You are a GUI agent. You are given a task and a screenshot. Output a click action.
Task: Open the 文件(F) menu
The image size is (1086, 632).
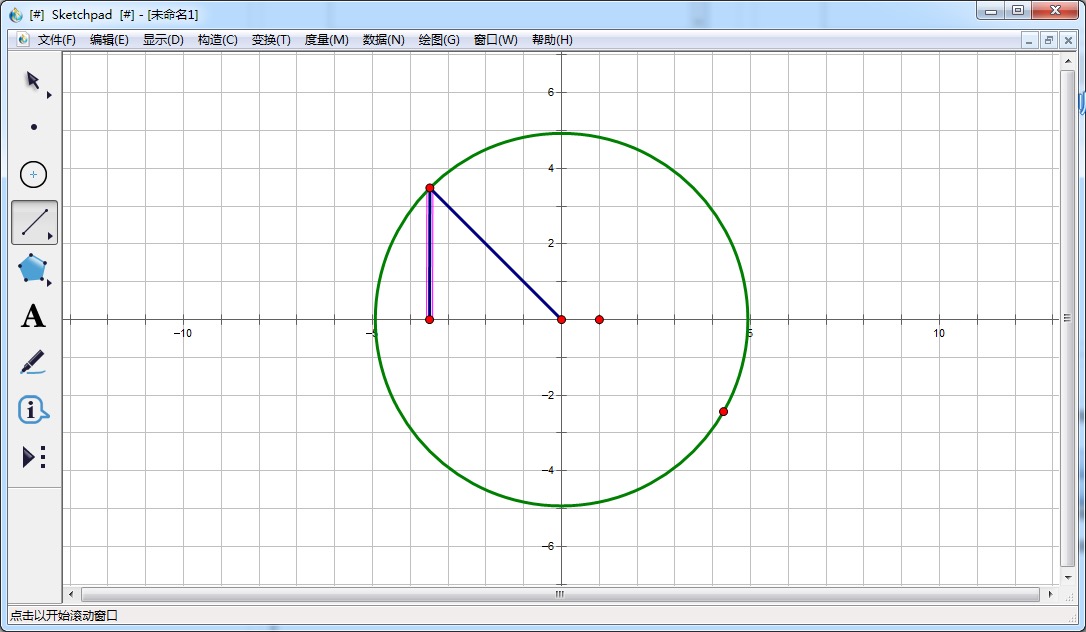(x=56, y=40)
